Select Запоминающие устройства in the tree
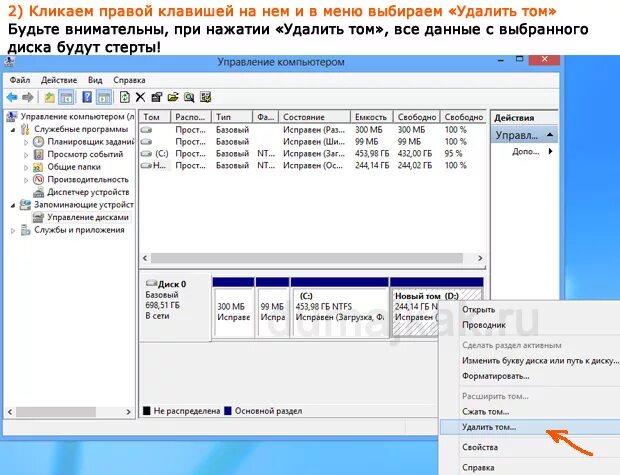 coord(83,205)
